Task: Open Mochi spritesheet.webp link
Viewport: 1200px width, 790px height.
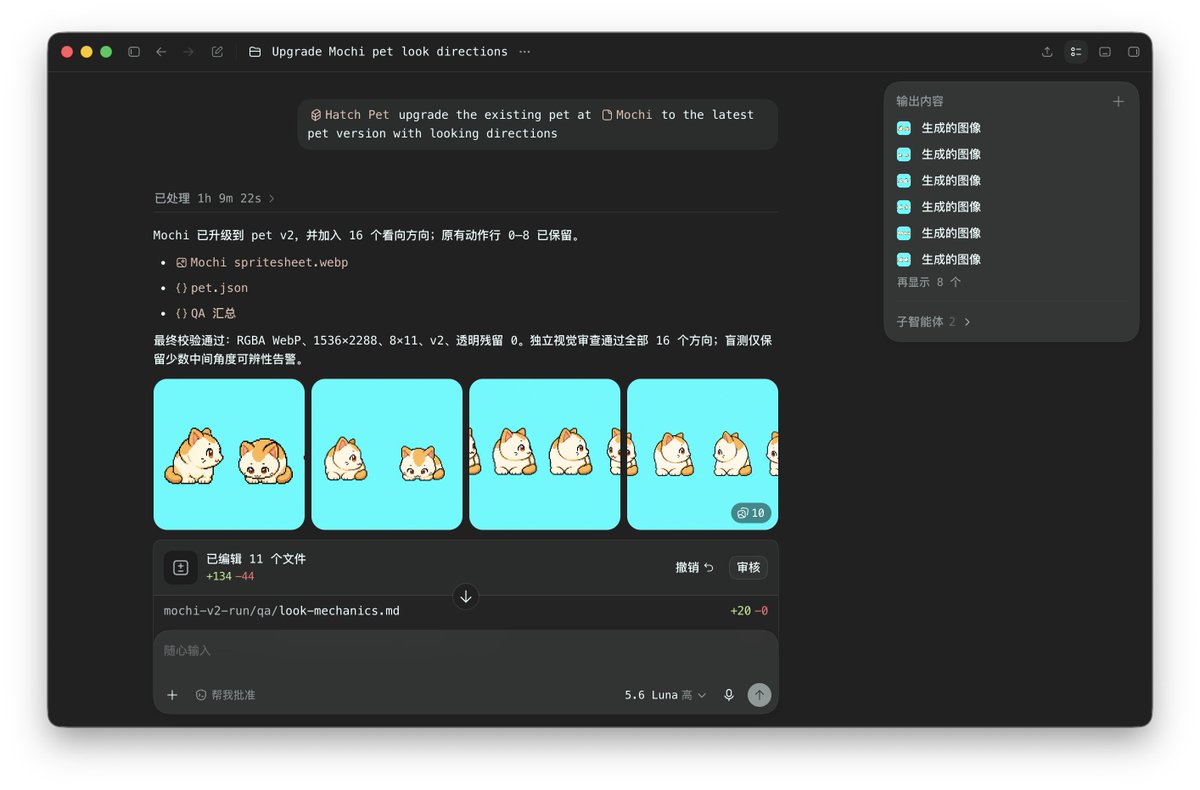Action: [262, 262]
